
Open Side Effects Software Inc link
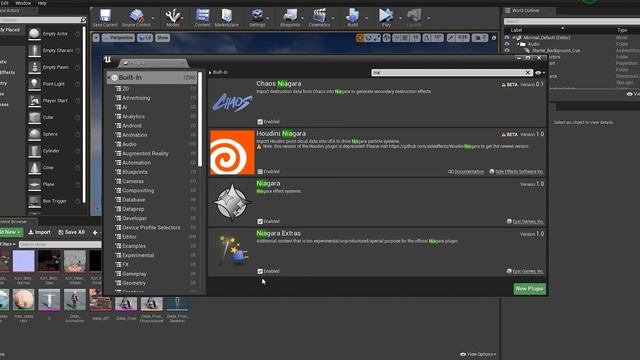(x=516, y=171)
